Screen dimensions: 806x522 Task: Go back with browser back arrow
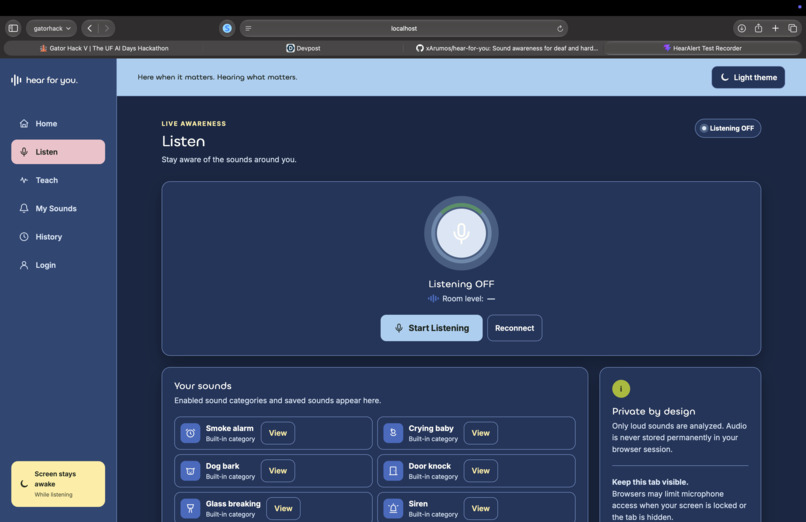coord(90,28)
